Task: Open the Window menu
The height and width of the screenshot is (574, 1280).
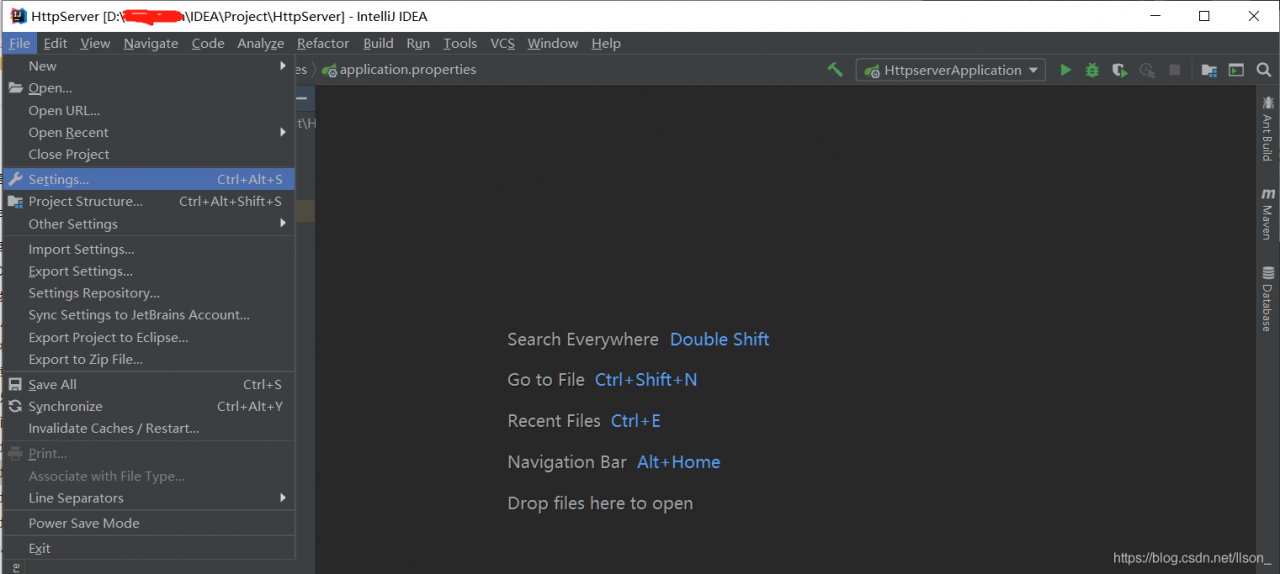Action: [552, 43]
